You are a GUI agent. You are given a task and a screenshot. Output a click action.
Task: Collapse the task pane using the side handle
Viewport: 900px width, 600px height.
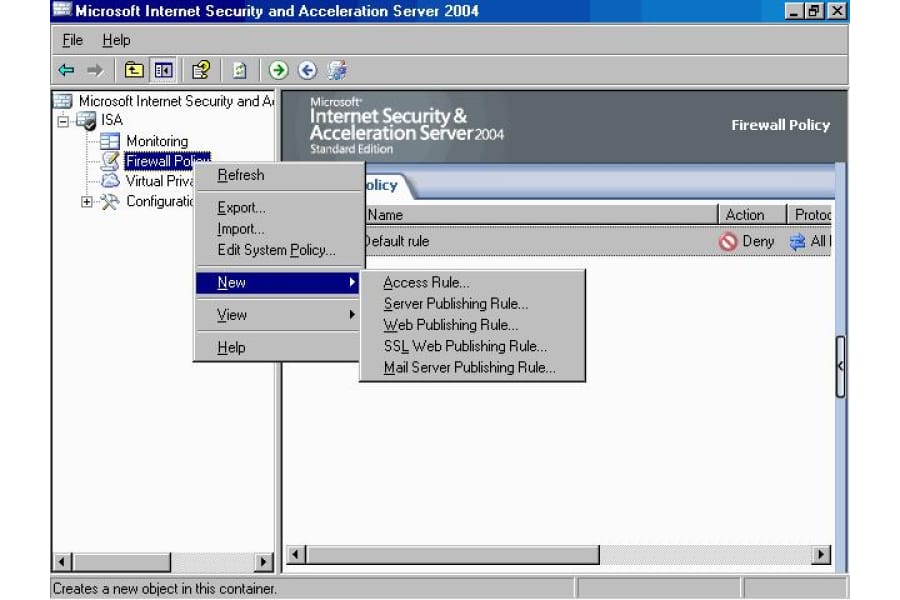coord(840,366)
